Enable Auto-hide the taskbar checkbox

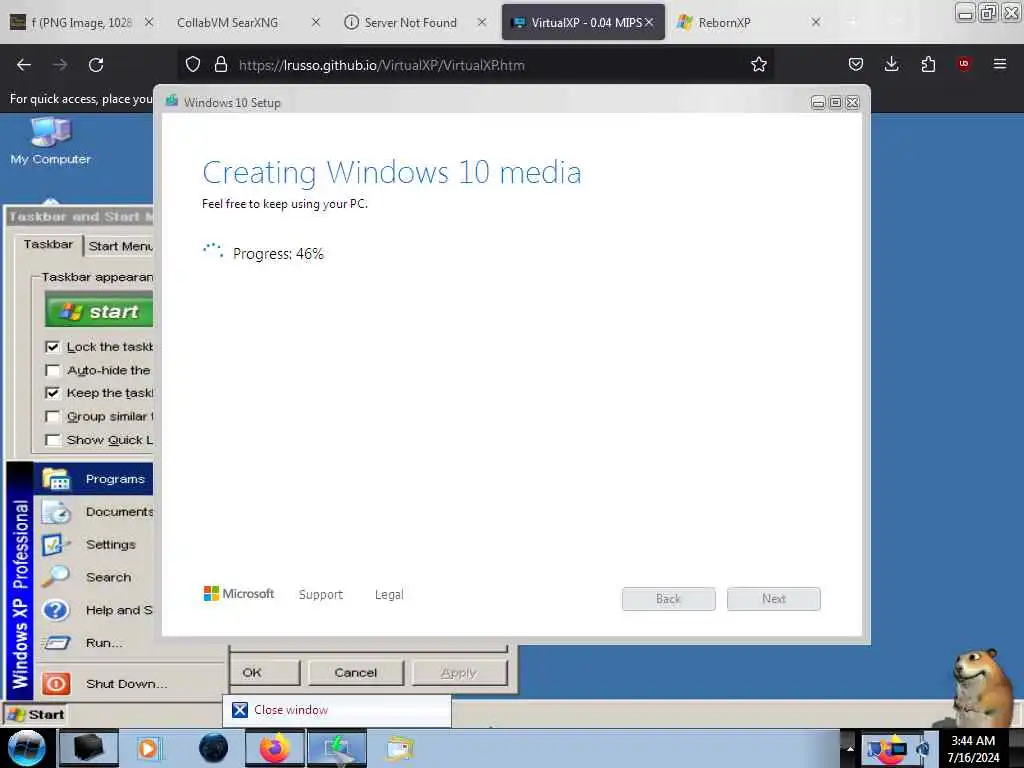click(52, 370)
